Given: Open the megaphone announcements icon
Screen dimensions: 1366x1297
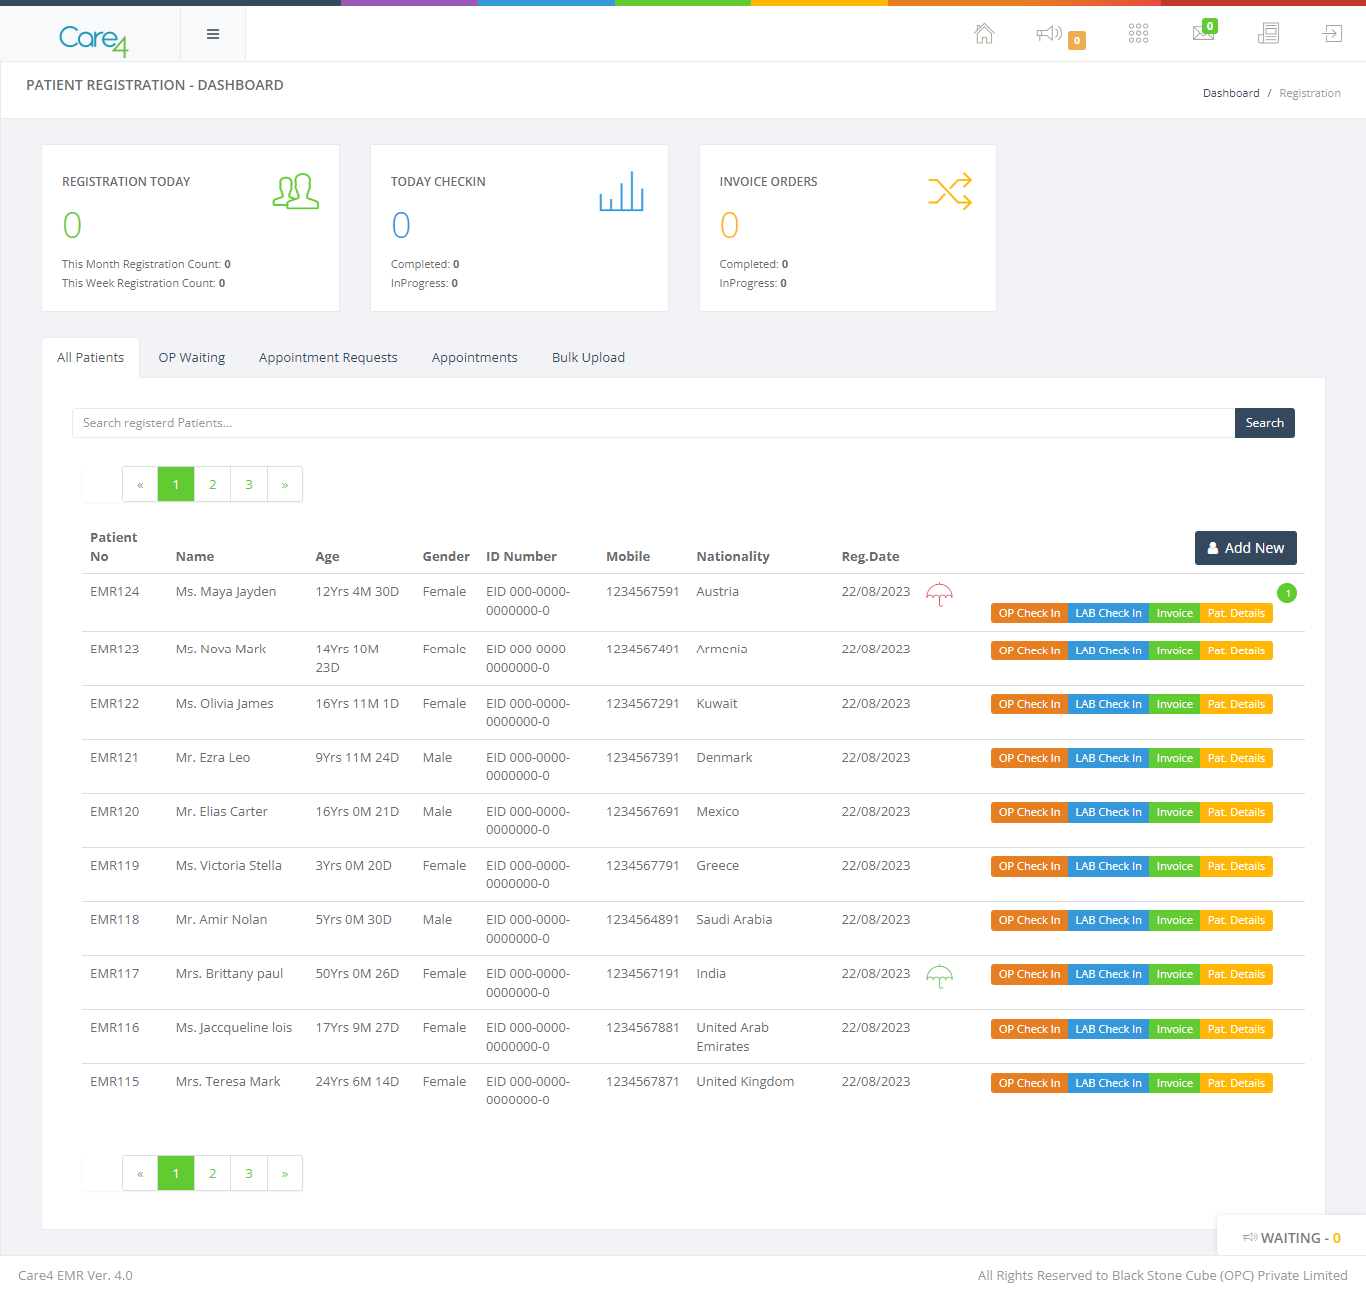Looking at the screenshot, I should 1049,34.
